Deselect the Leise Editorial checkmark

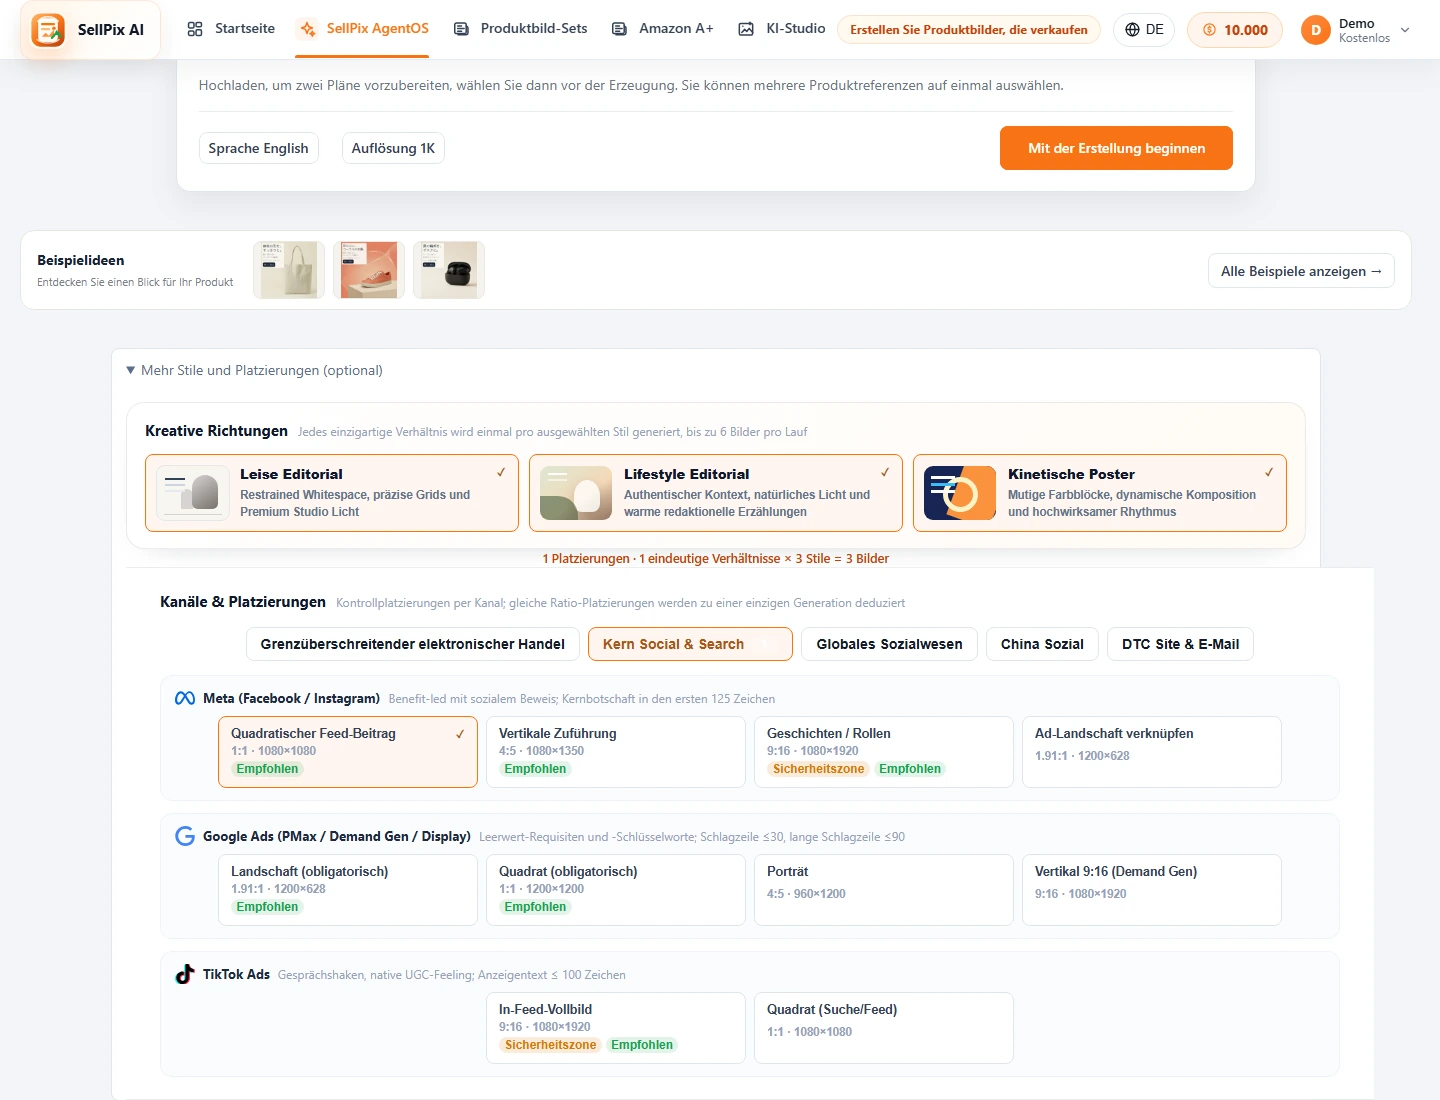[x=501, y=472]
